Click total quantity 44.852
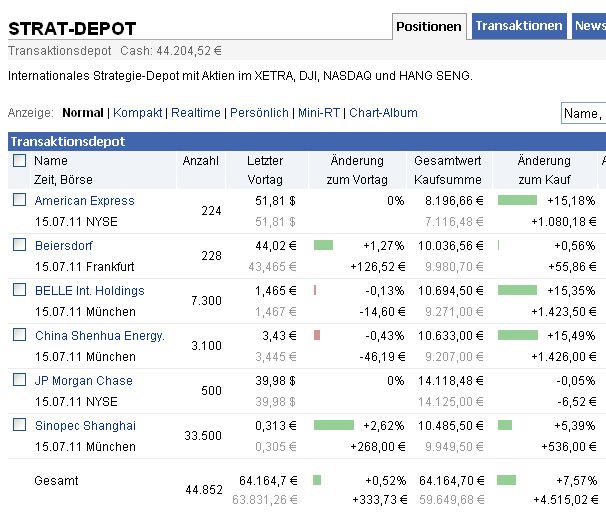 coord(204,490)
